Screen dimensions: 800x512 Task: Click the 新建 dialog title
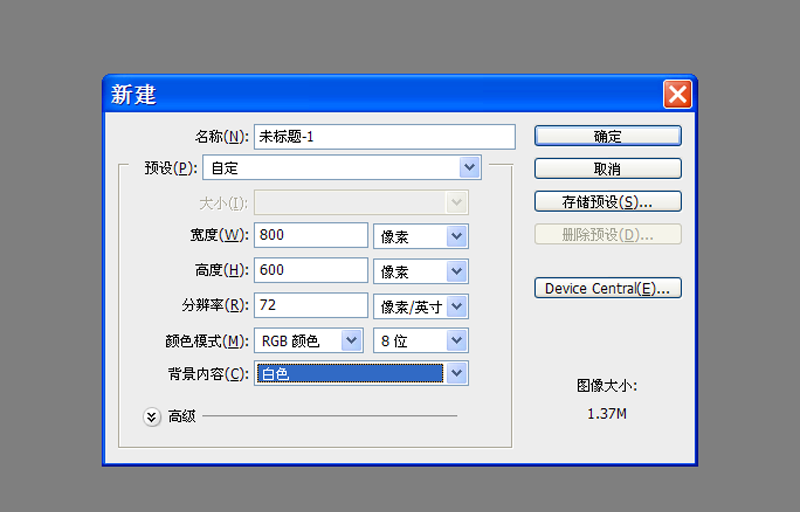pos(134,95)
